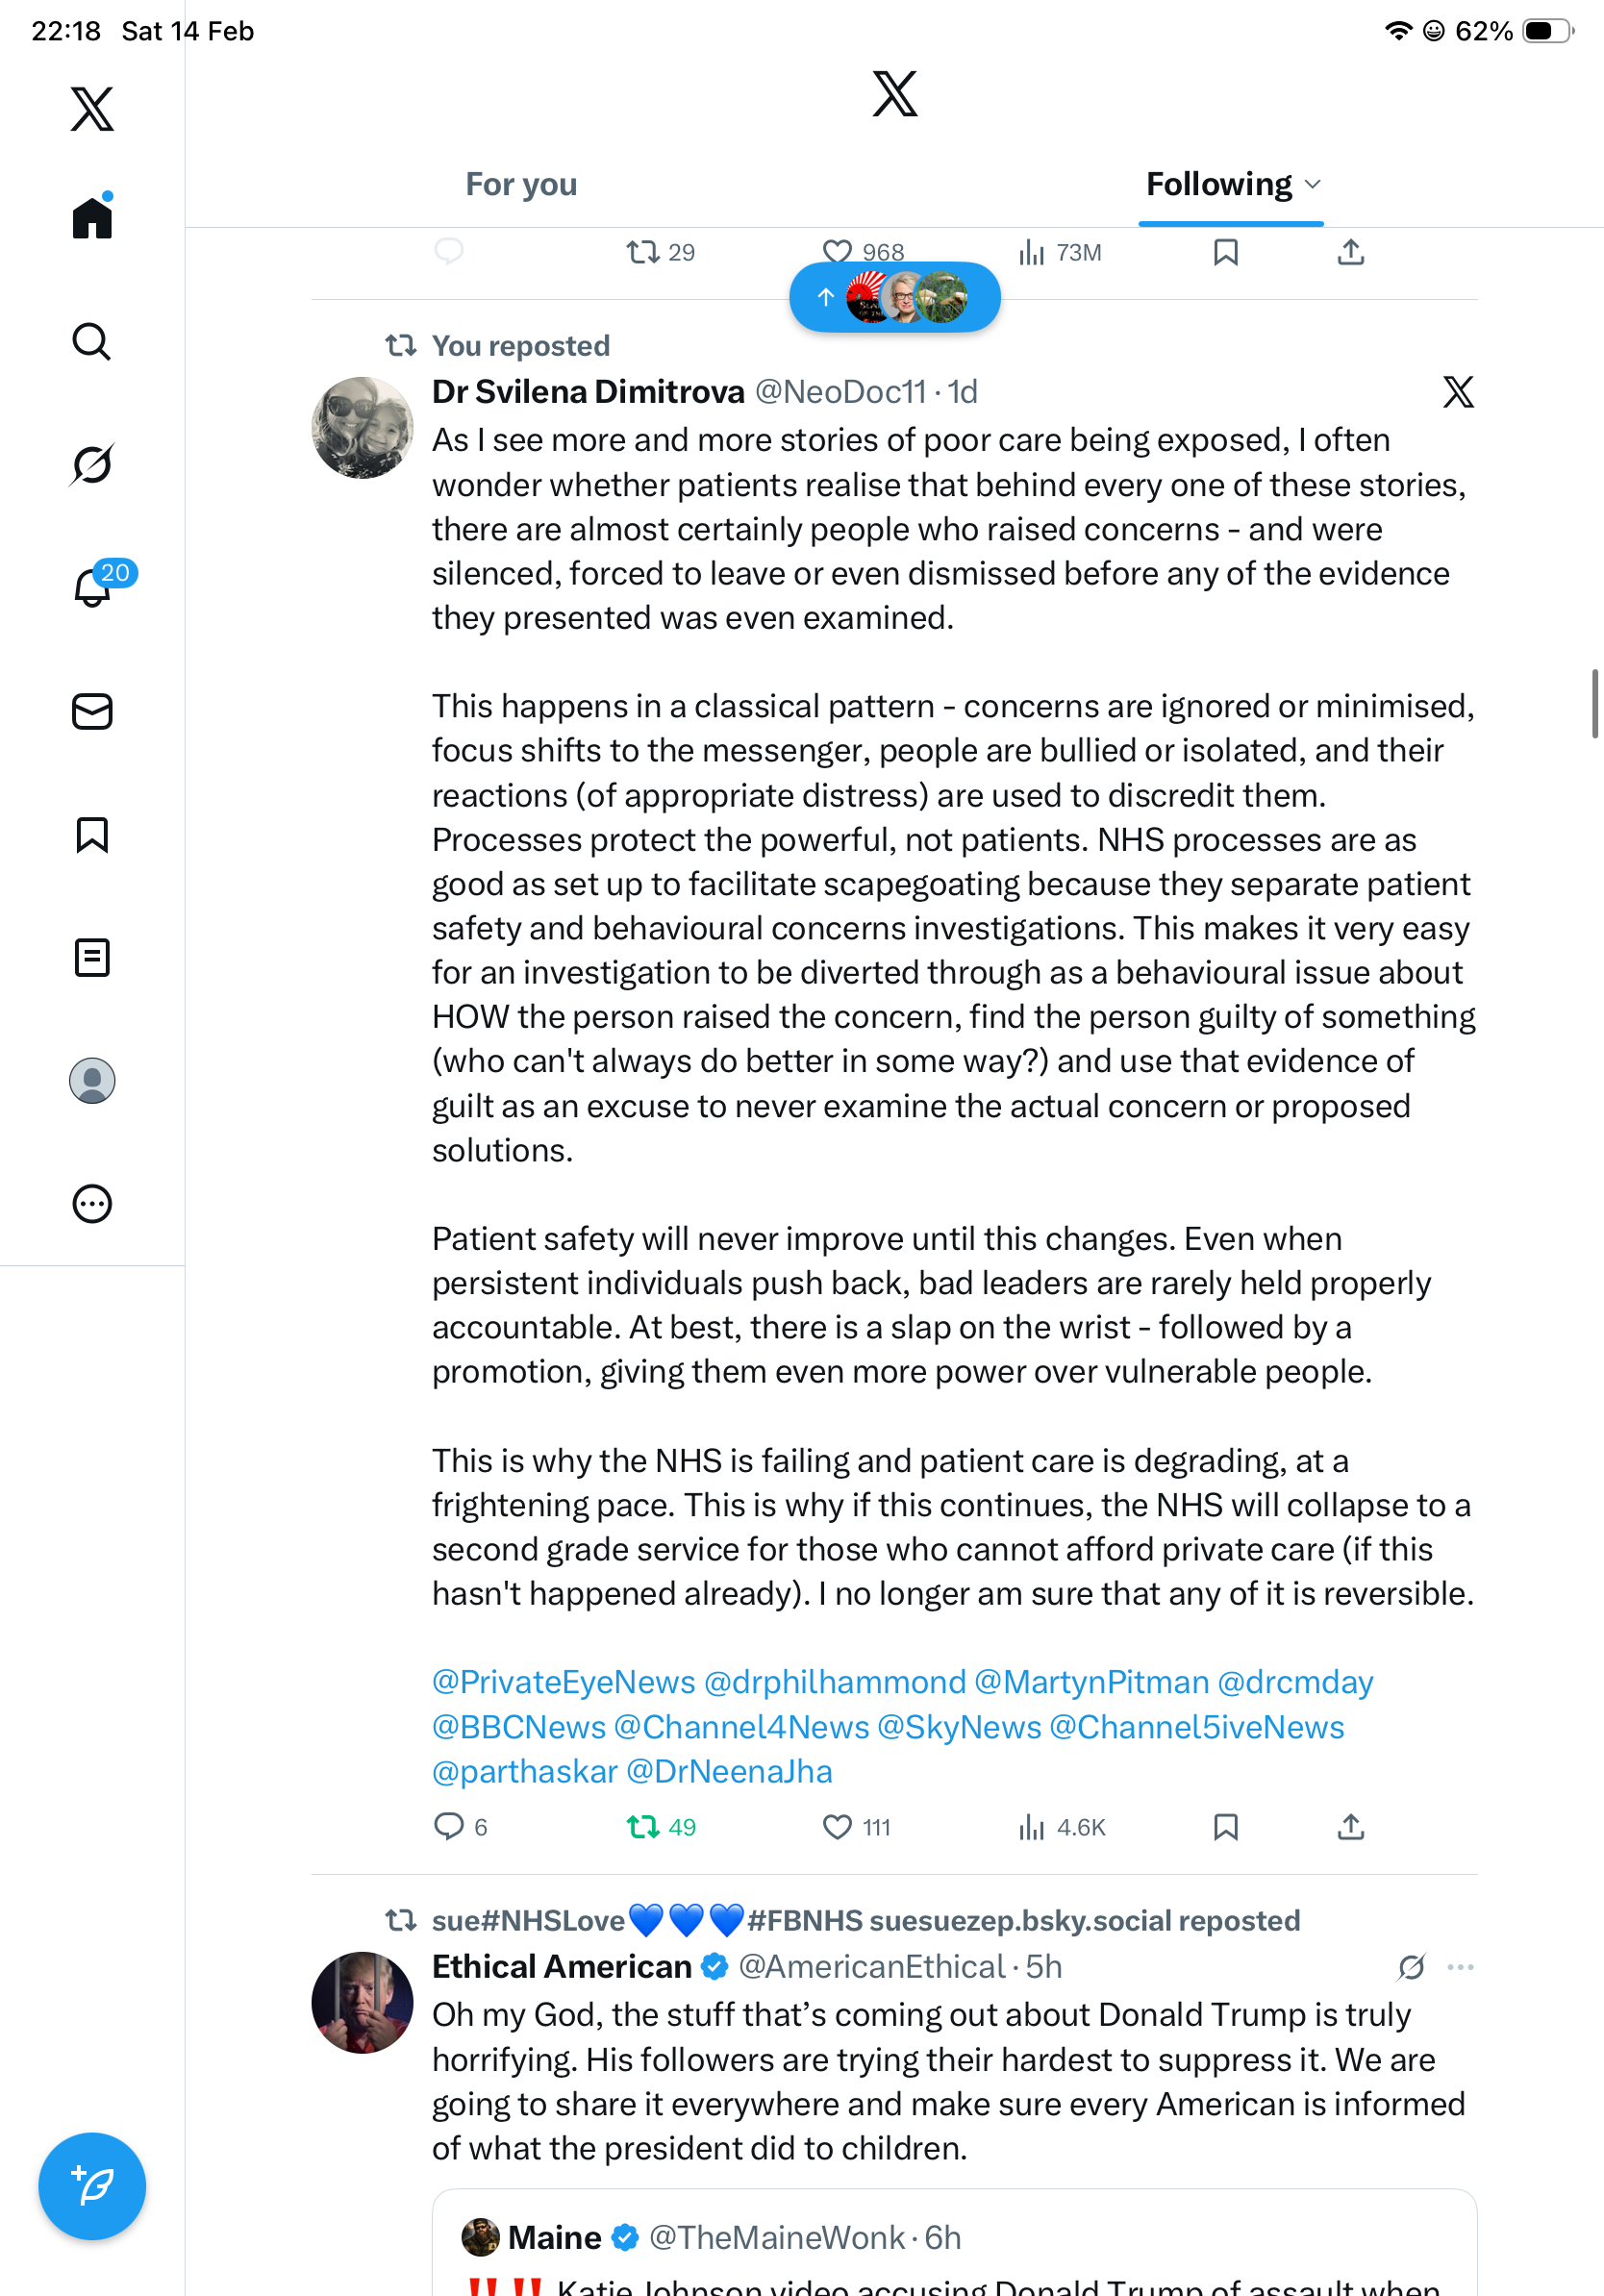
Task: Go to Home in the sidebar
Action: click(92, 217)
